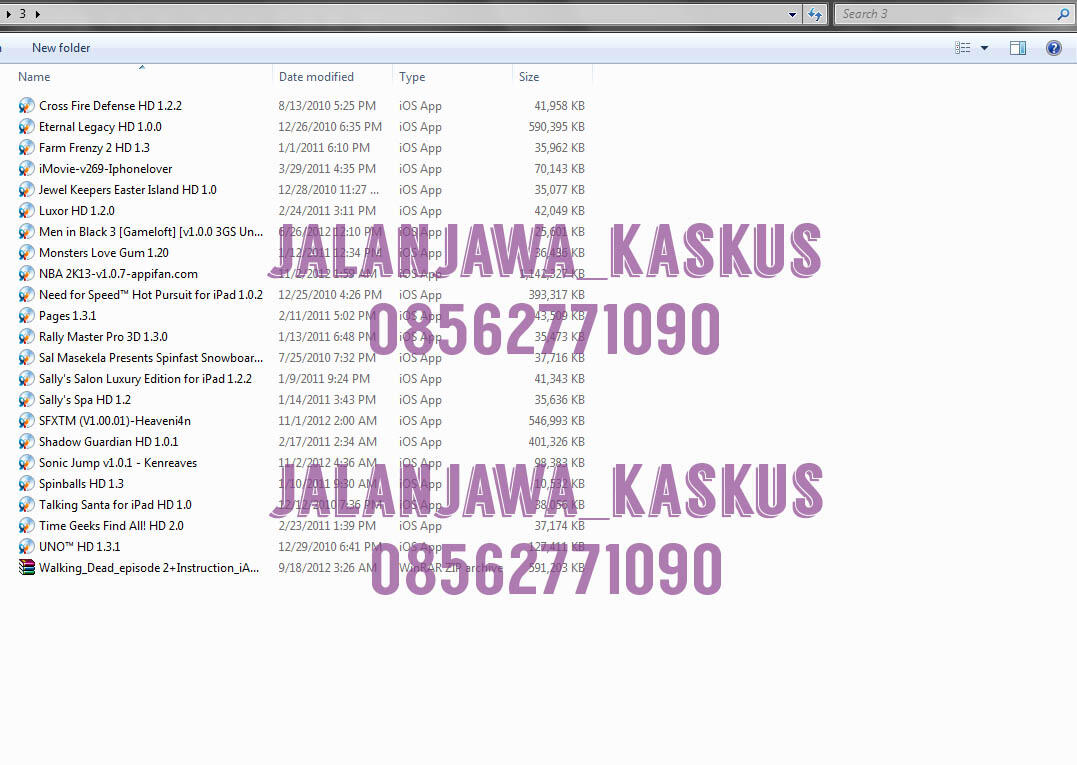Screen dimensions: 1077x765
Task: Click the Shadow Guardian HD file icon
Action: 26,442
